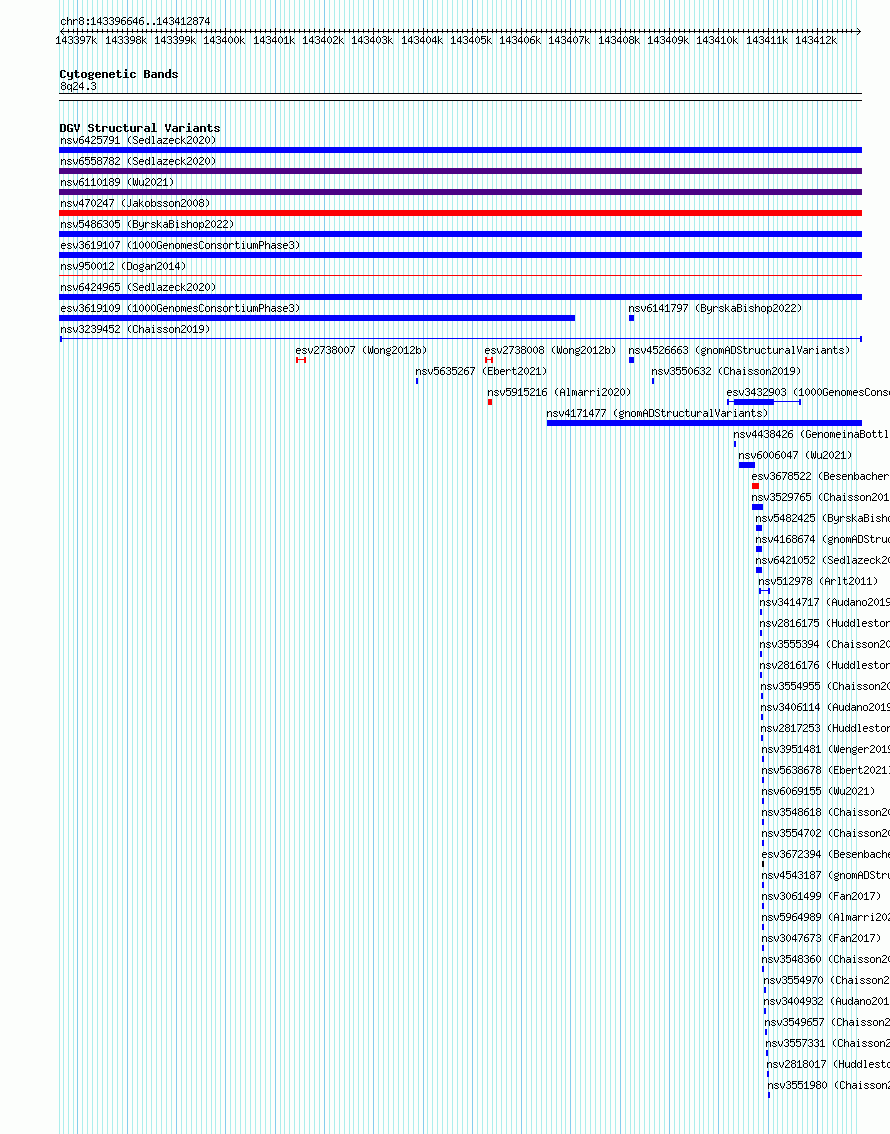Click label nsv2817253 (Huddleston)
The image size is (890, 1134).
pos(825,728)
